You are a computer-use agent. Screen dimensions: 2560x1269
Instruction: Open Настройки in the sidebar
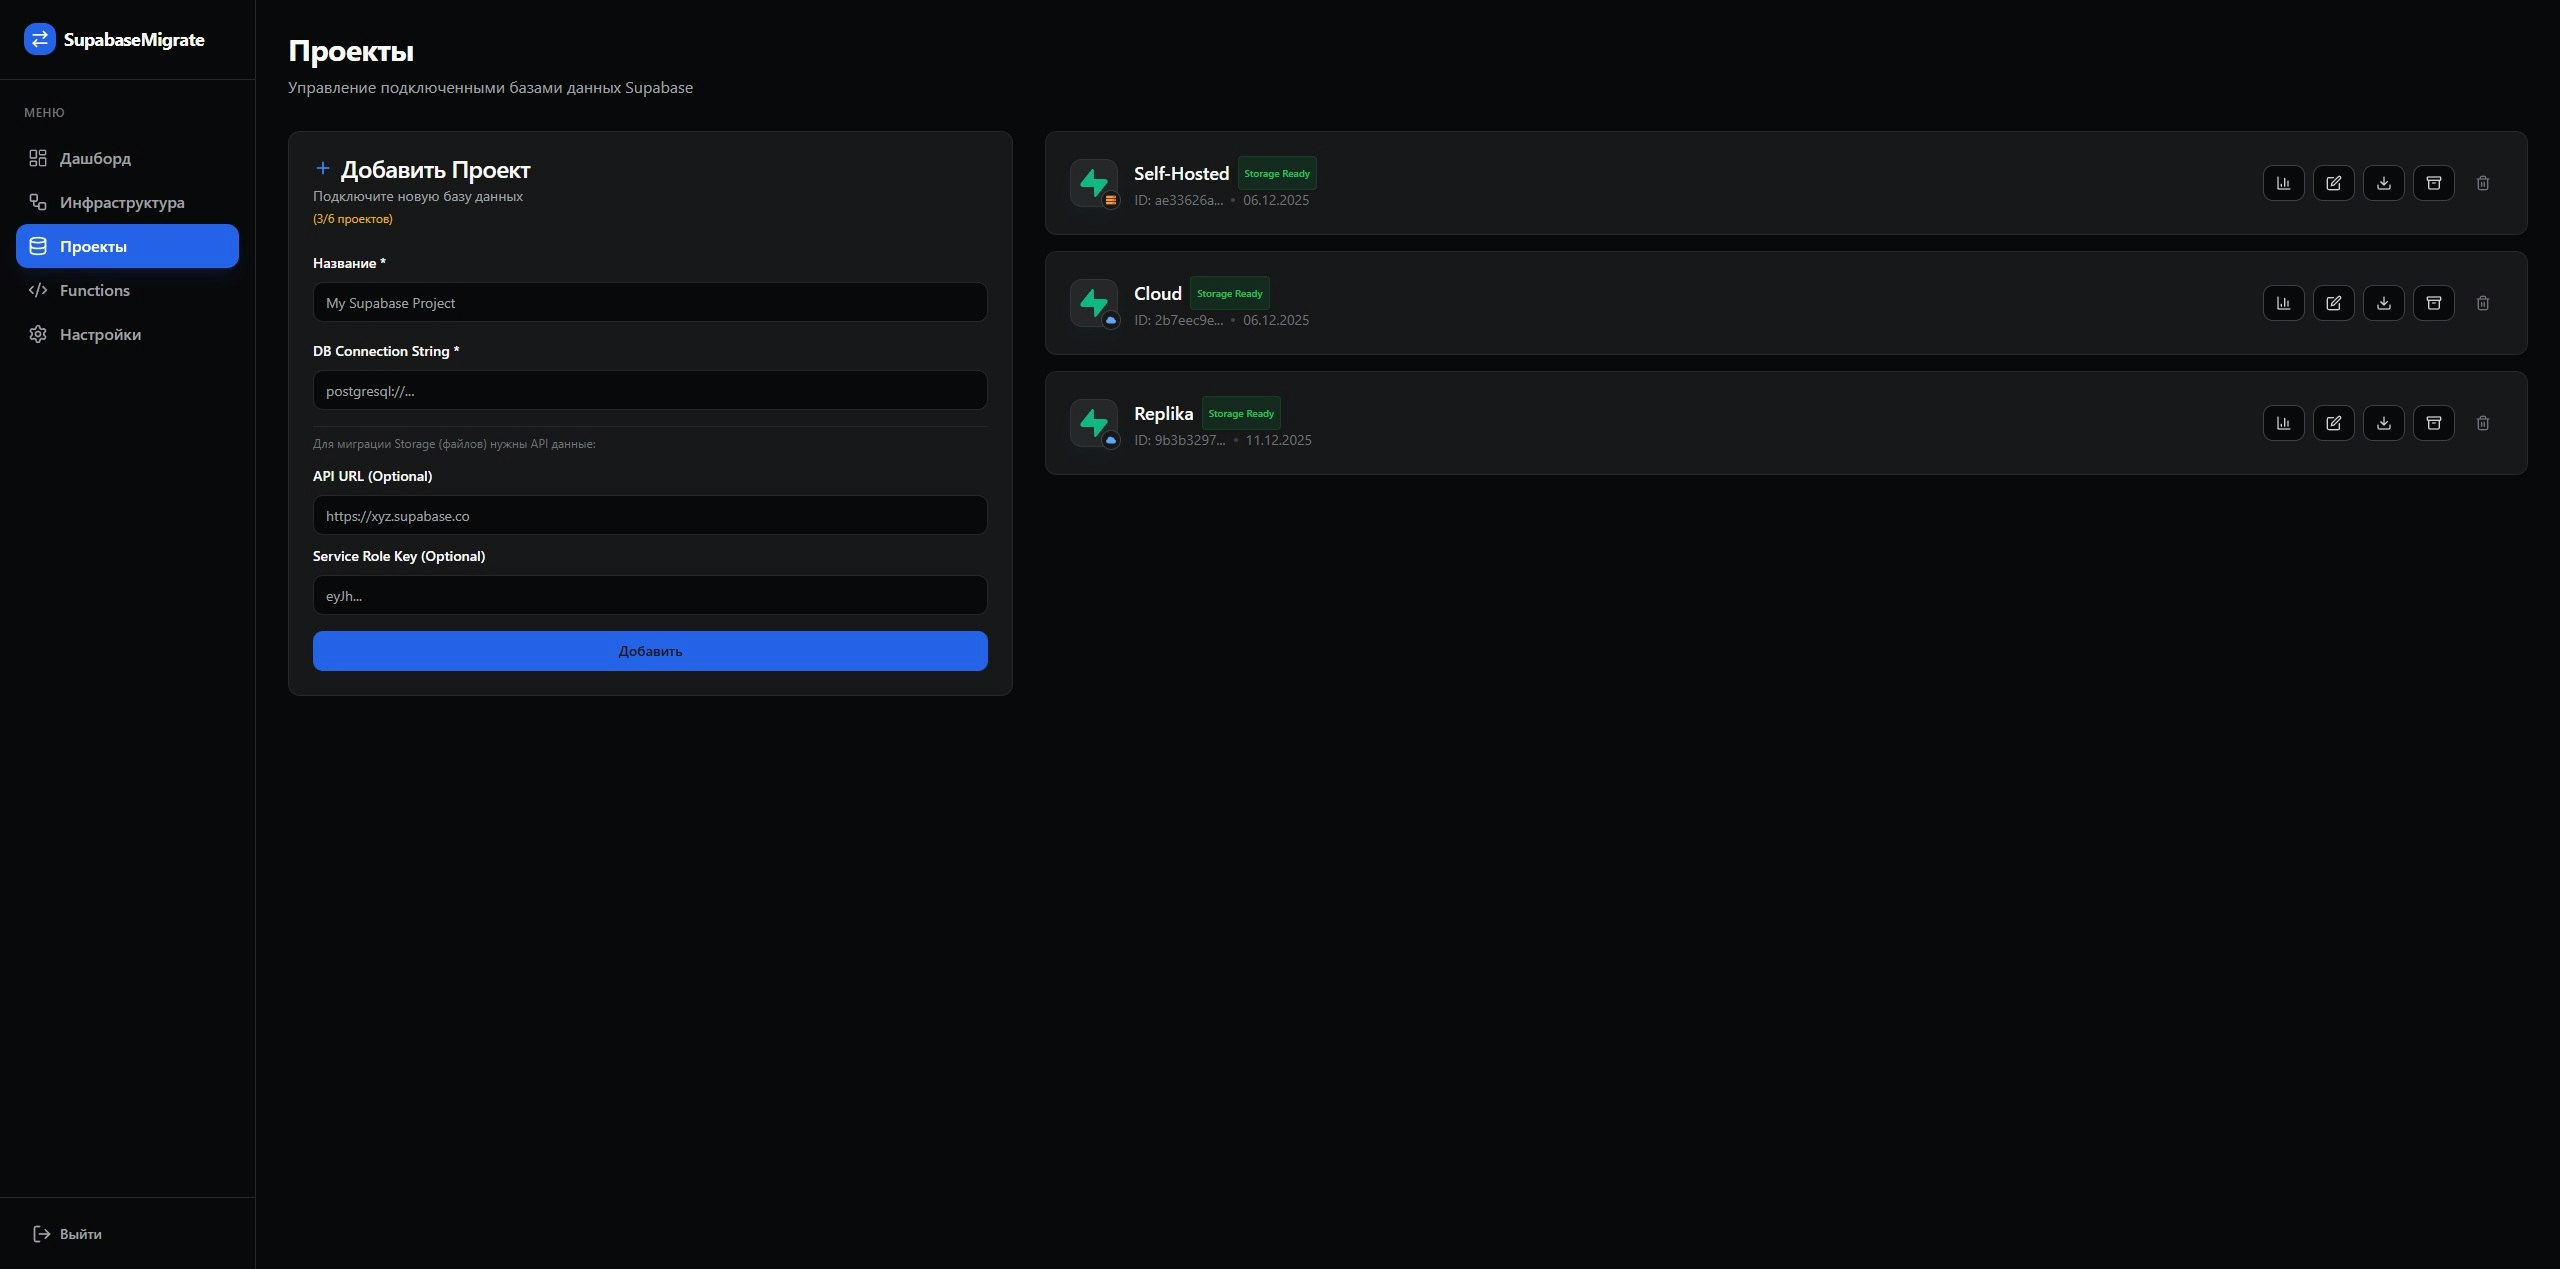100,334
